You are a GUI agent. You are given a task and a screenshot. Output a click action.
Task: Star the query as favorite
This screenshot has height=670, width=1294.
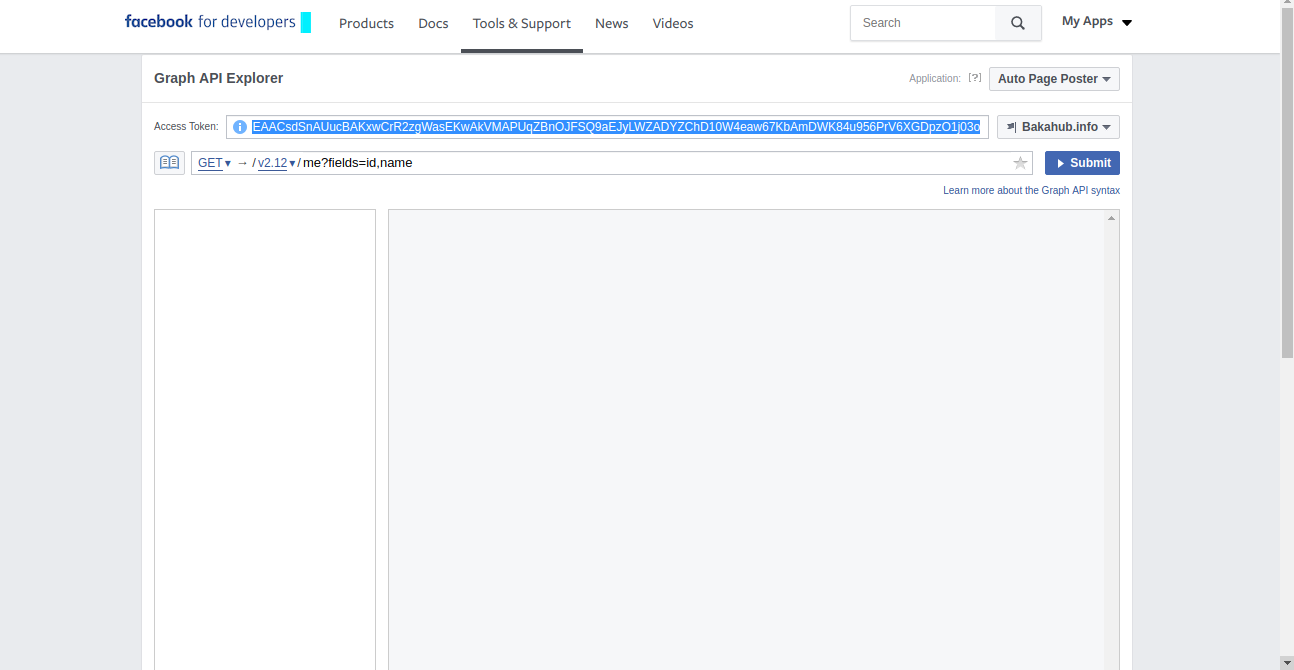pos(1020,163)
